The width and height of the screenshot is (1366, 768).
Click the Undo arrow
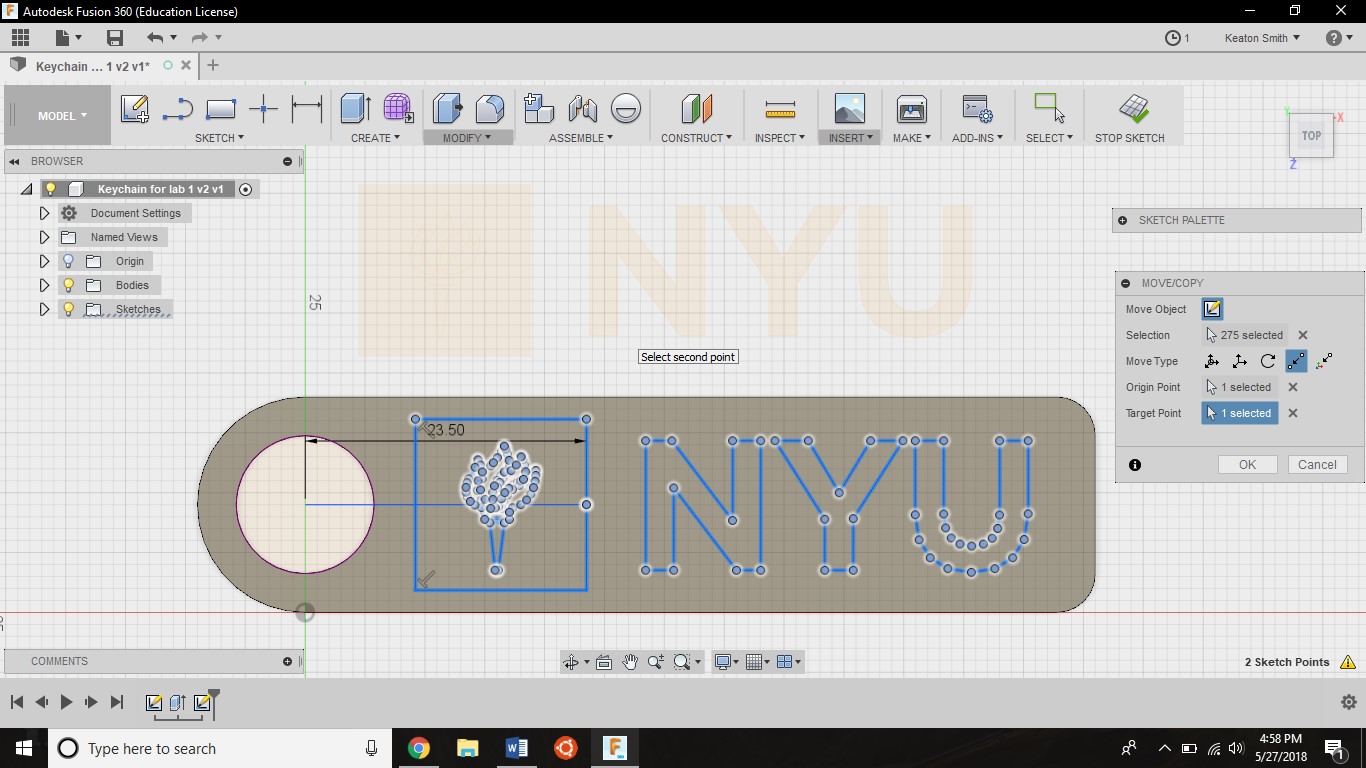[x=155, y=38]
